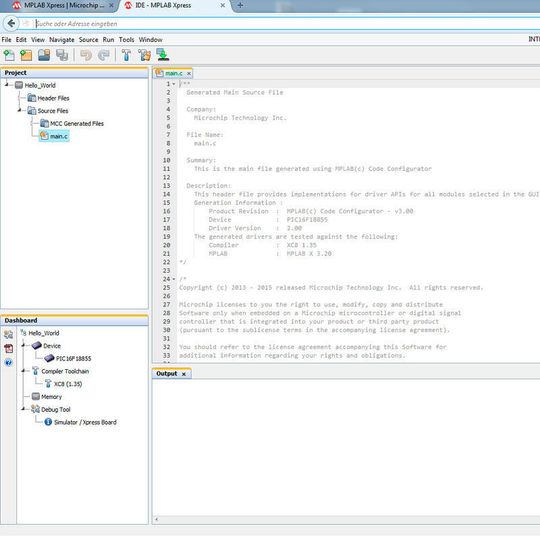The image size is (540, 540).
Task: Select PIC16F18855 in the Dashboard tree
Action: pyautogui.click(x=73, y=359)
